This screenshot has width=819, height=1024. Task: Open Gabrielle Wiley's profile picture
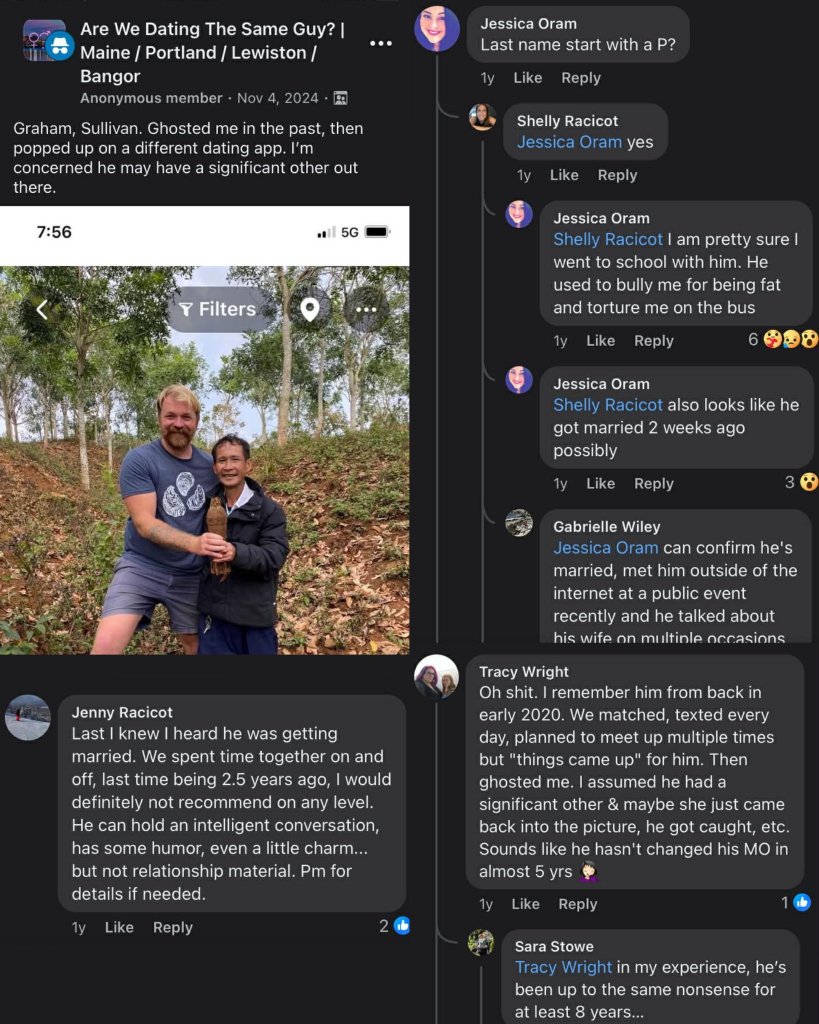[519, 523]
